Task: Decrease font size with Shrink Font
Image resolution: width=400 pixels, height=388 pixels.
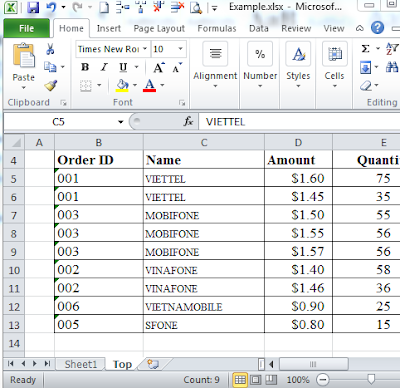Action: pyautogui.click(x=177, y=68)
